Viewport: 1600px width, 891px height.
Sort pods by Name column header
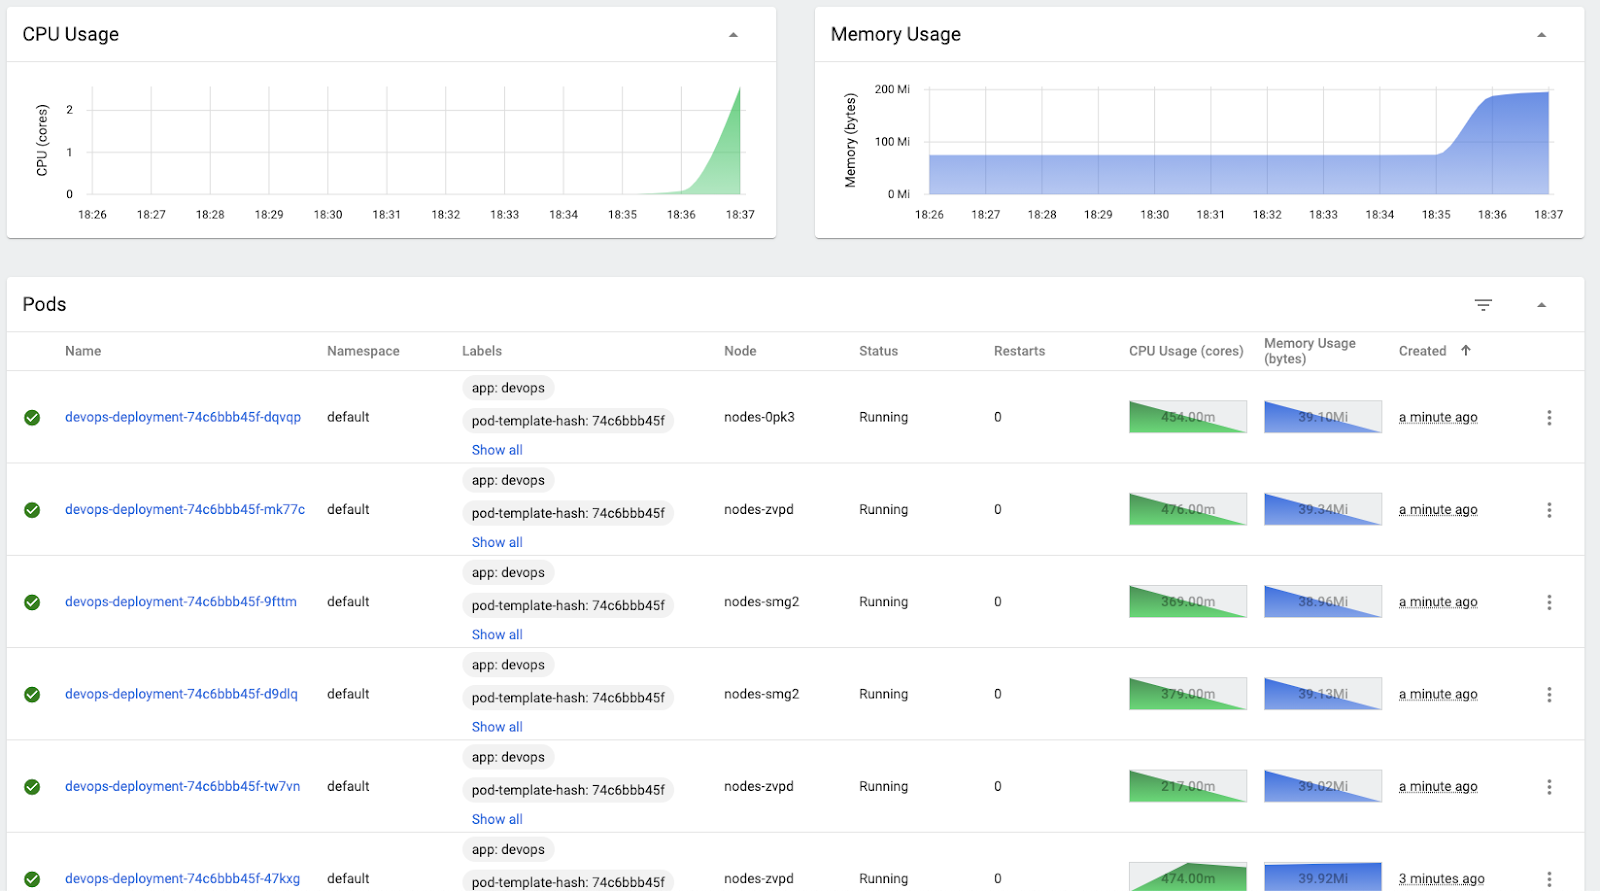(x=83, y=351)
